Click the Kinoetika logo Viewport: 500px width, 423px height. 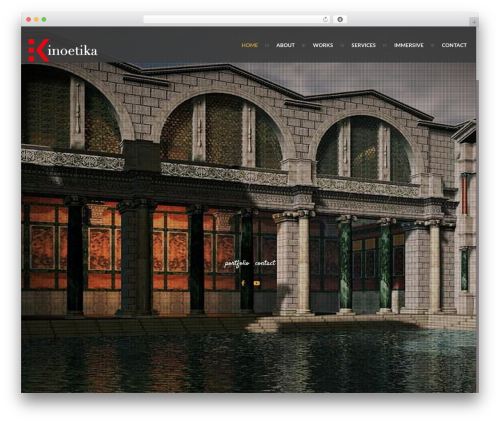63,50
